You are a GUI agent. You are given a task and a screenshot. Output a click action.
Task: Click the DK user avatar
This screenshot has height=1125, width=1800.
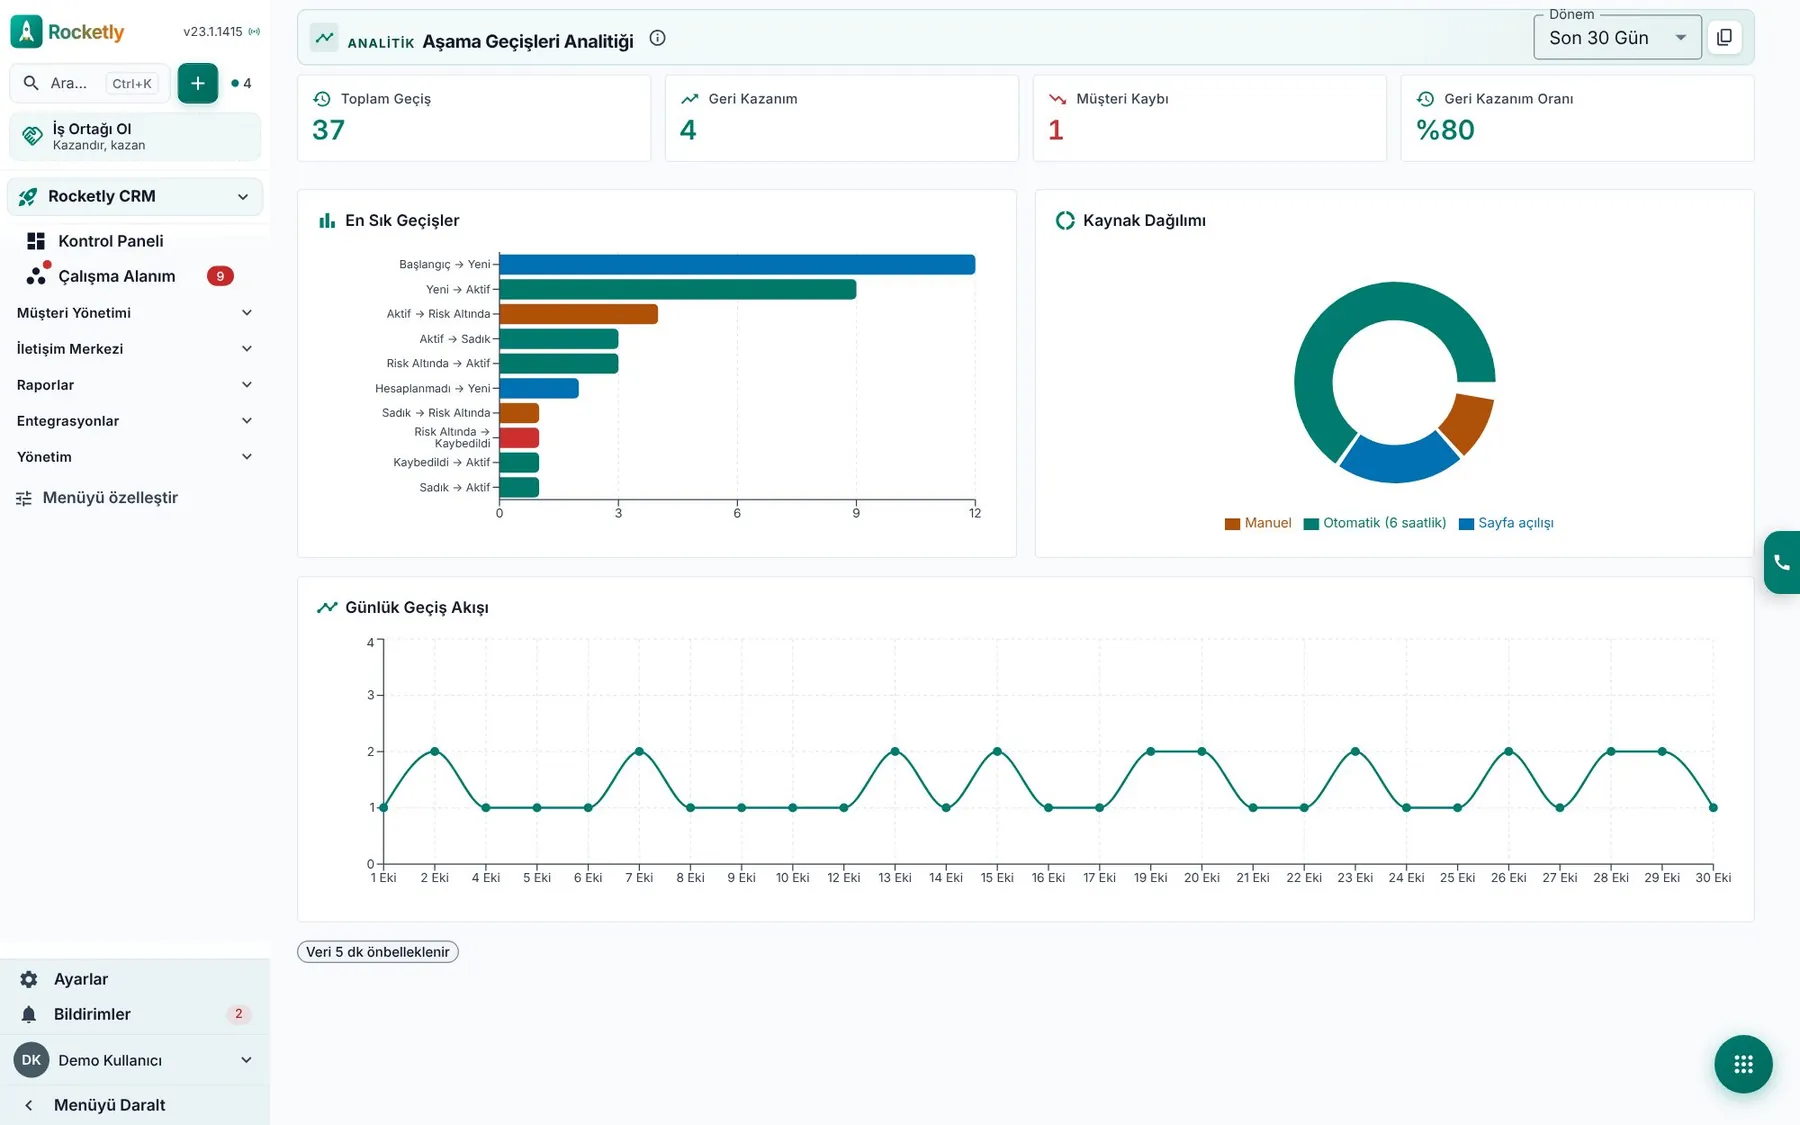click(x=31, y=1060)
